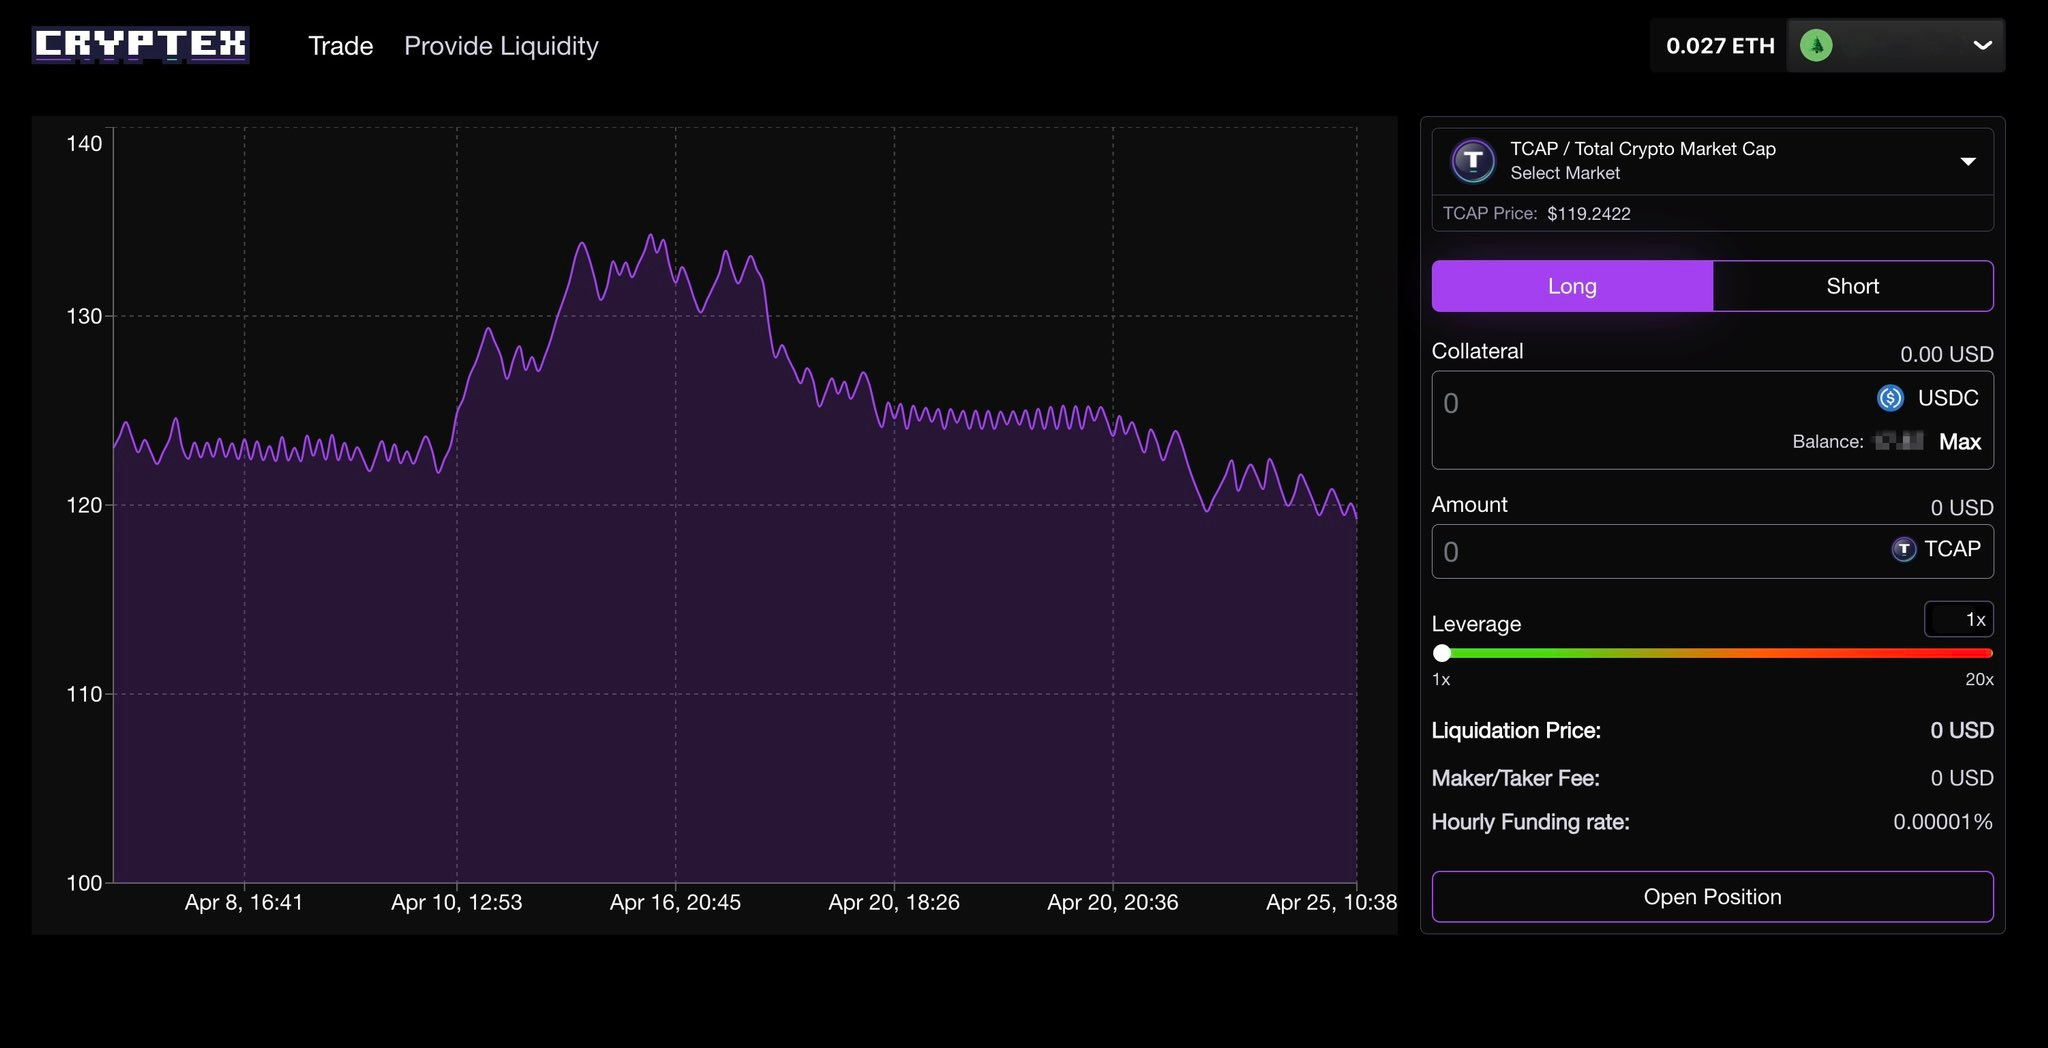Click the 20x end of leverage slider
The width and height of the screenshot is (2048, 1048).
pos(1986,653)
